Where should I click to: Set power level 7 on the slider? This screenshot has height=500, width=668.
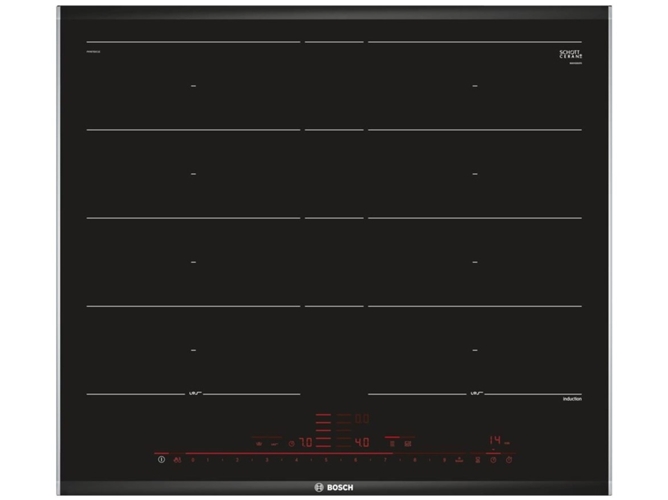(x=385, y=460)
